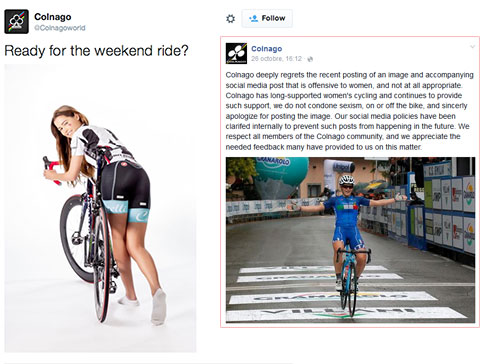Click the front bicycle wheel in the tweet photo
This screenshot has height=364, width=490.
point(102,265)
